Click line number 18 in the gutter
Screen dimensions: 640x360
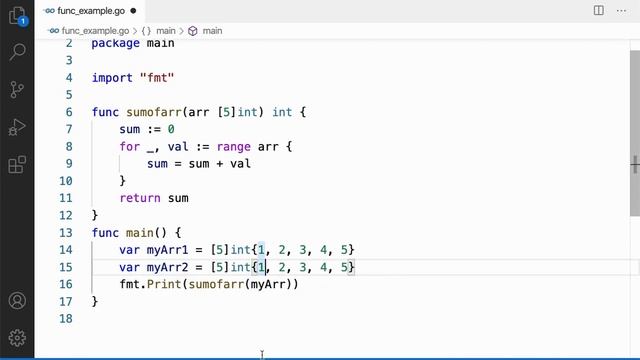click(x=66, y=319)
